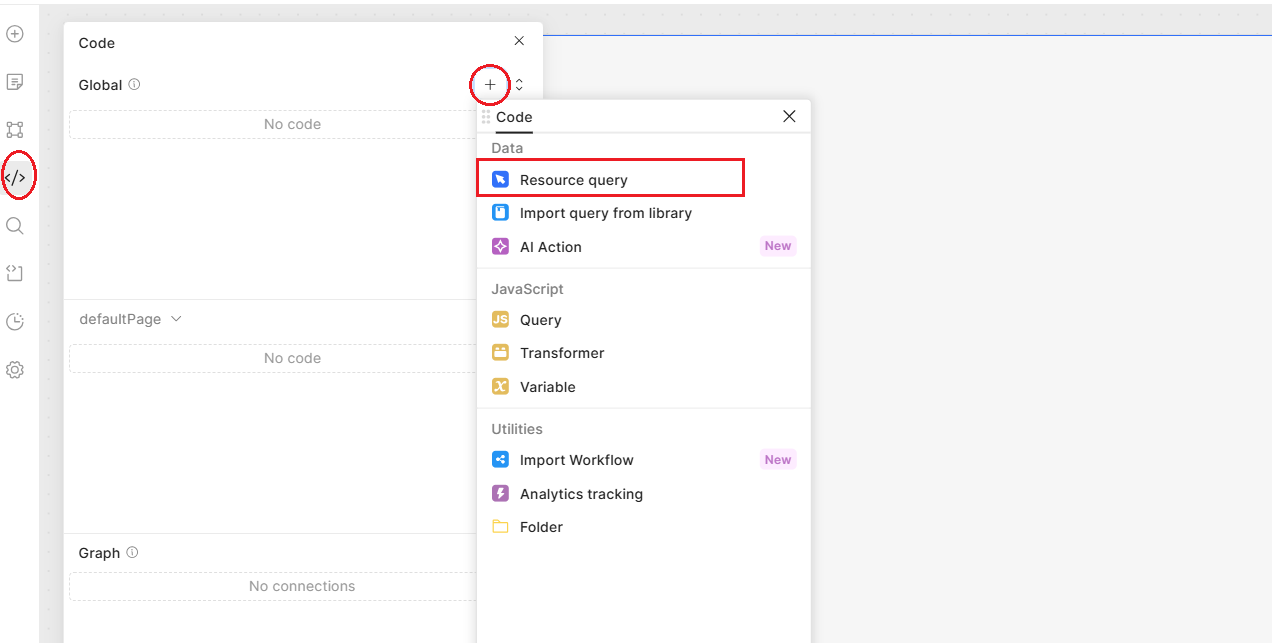Click the Code tab in popup

[514, 117]
